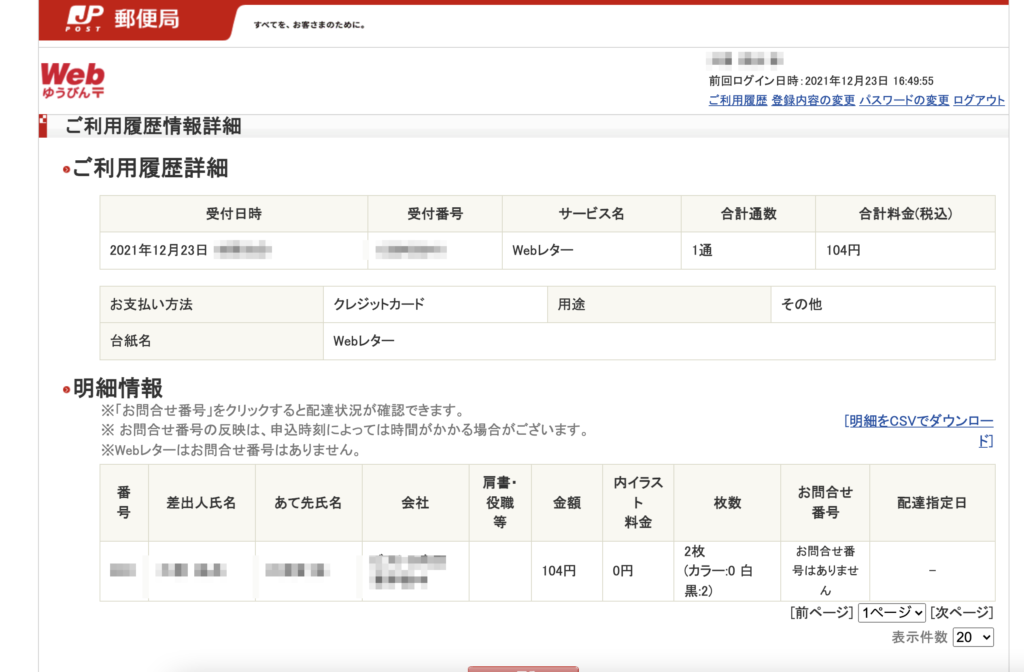Log out via ログアウト link
Image resolution: width=1024 pixels, height=672 pixels.
[x=979, y=100]
